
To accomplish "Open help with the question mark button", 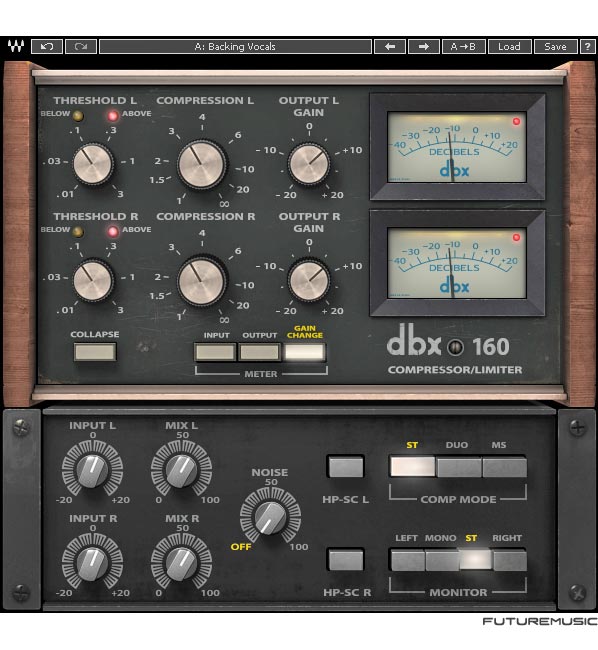I will point(587,46).
